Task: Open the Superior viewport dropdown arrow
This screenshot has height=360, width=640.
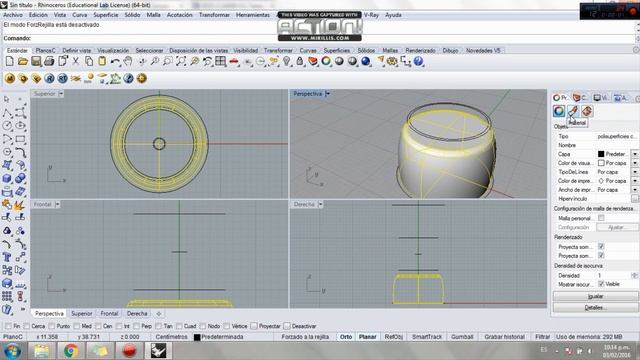Action: click(x=61, y=94)
